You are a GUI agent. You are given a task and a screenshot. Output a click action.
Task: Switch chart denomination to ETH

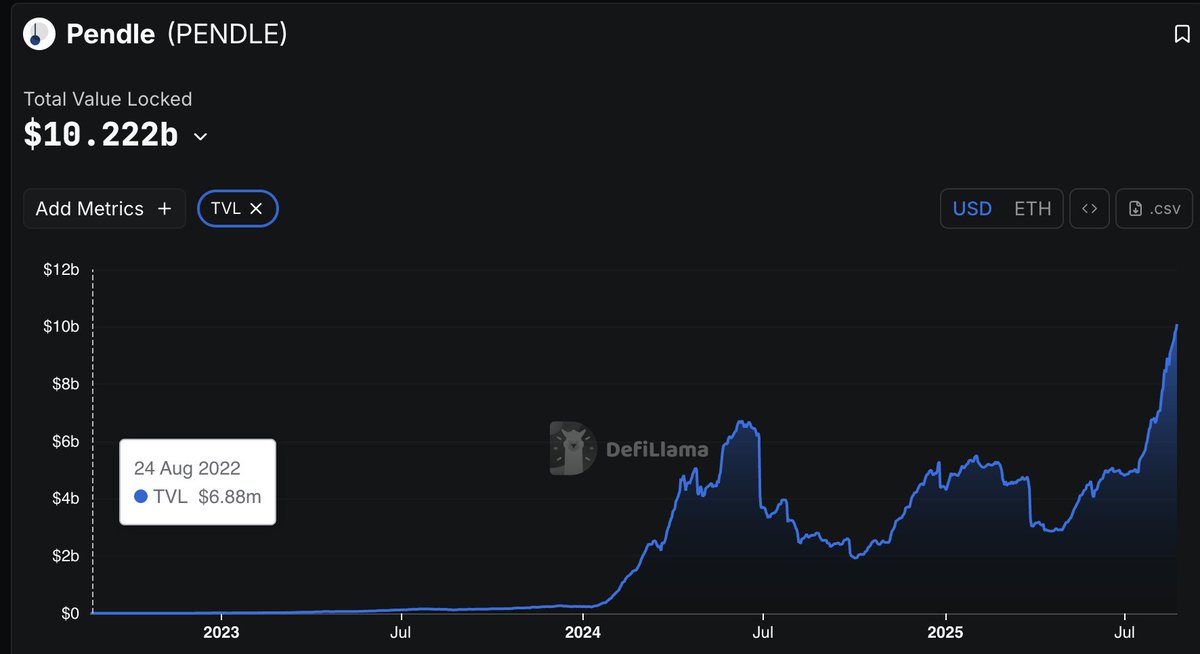click(x=1033, y=208)
